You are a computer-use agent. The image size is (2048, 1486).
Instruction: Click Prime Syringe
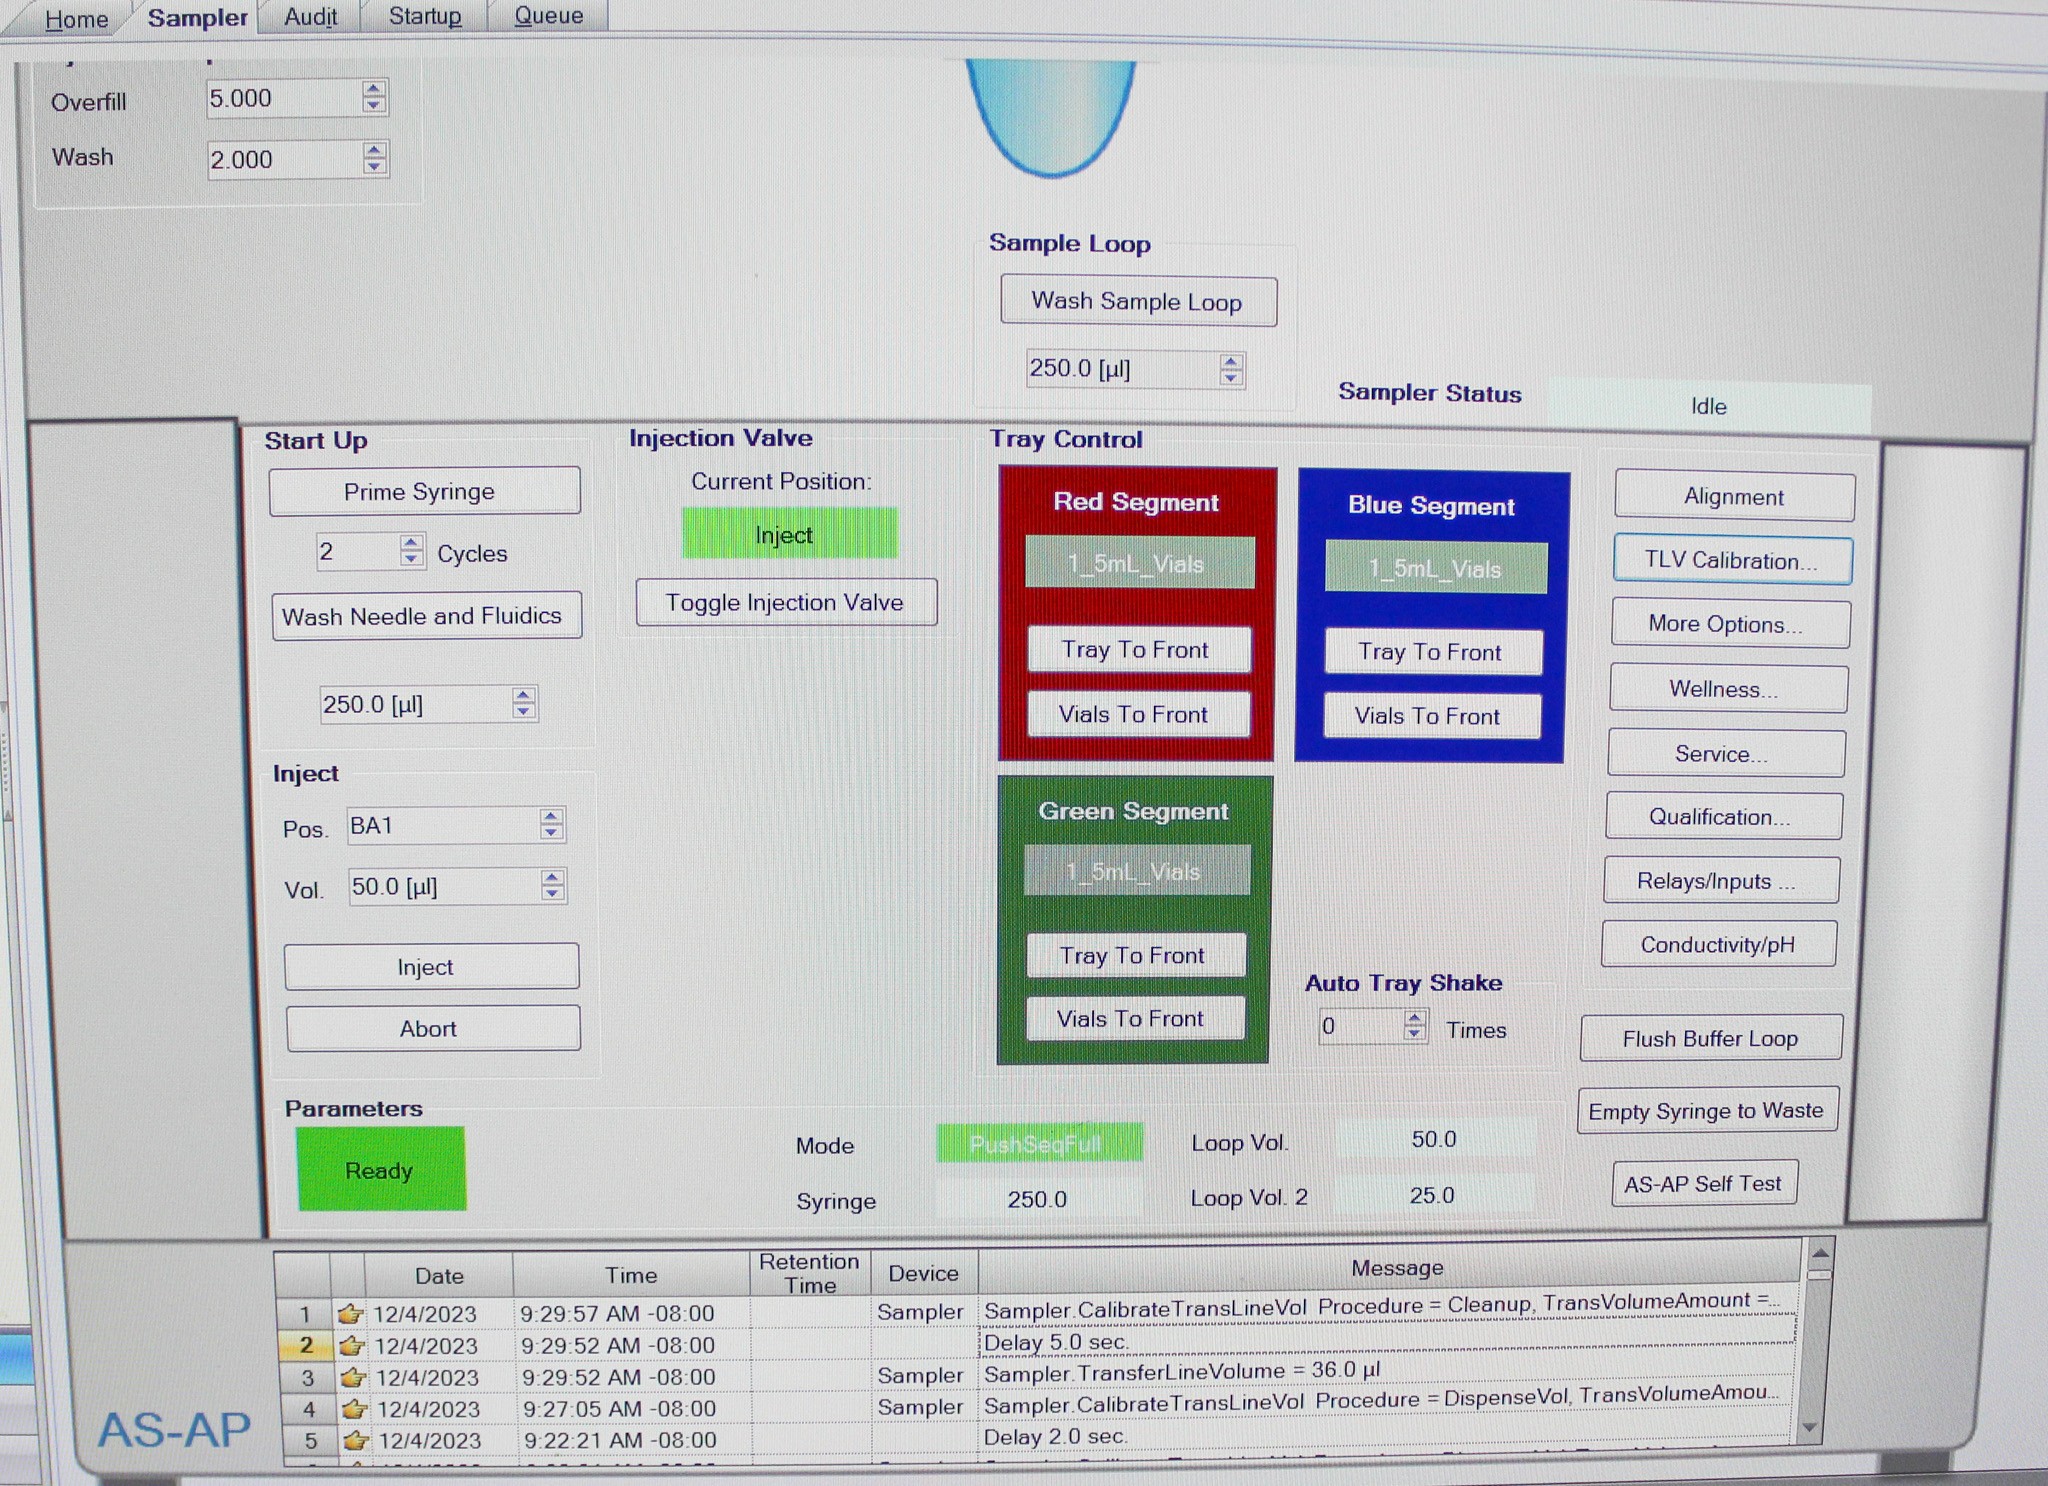[x=424, y=491]
